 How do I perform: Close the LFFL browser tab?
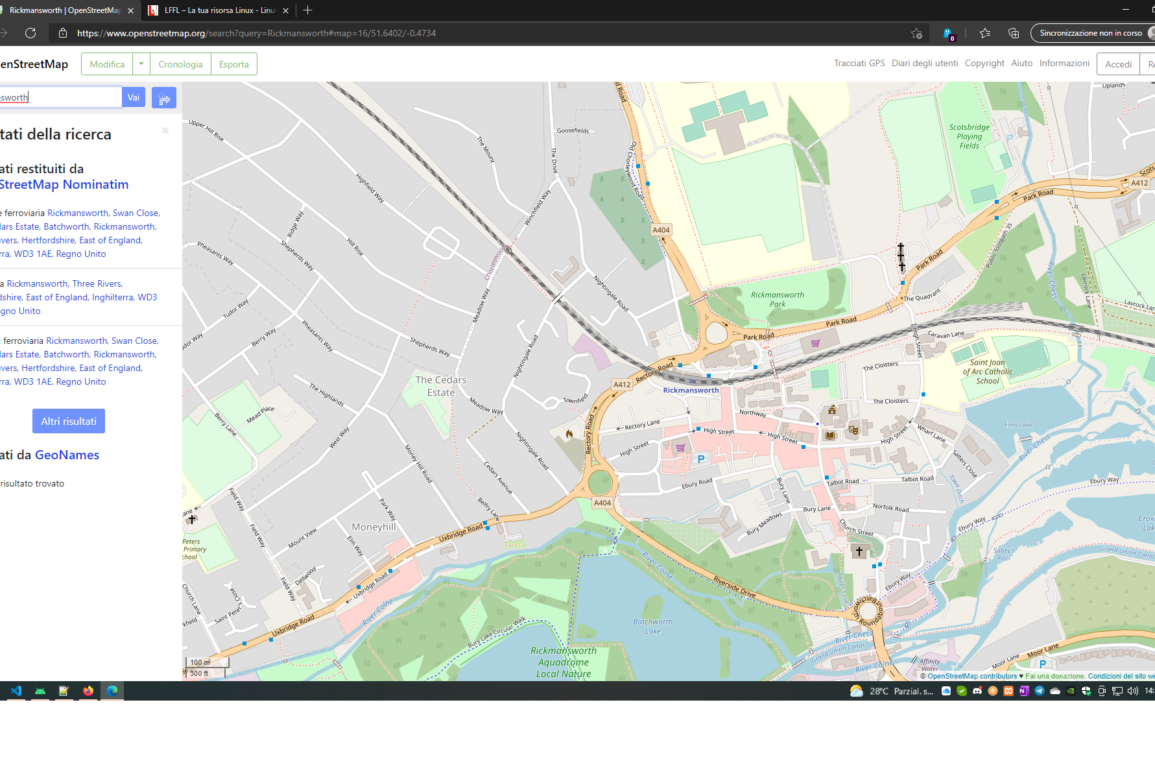click(x=286, y=10)
